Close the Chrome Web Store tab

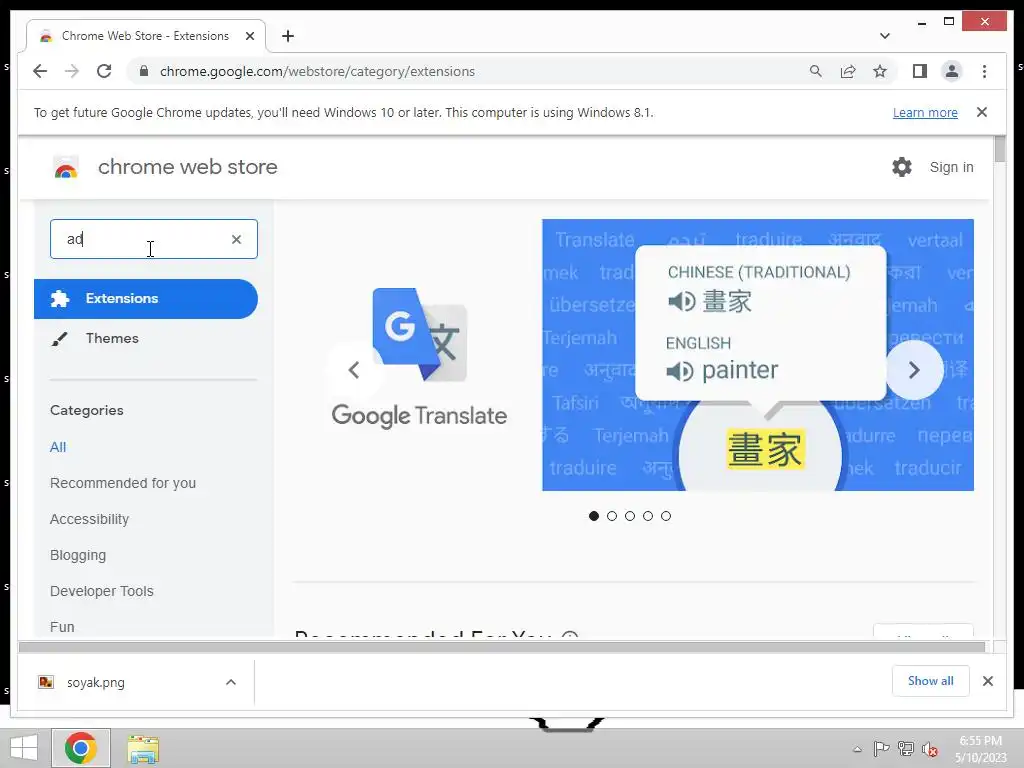point(249,36)
